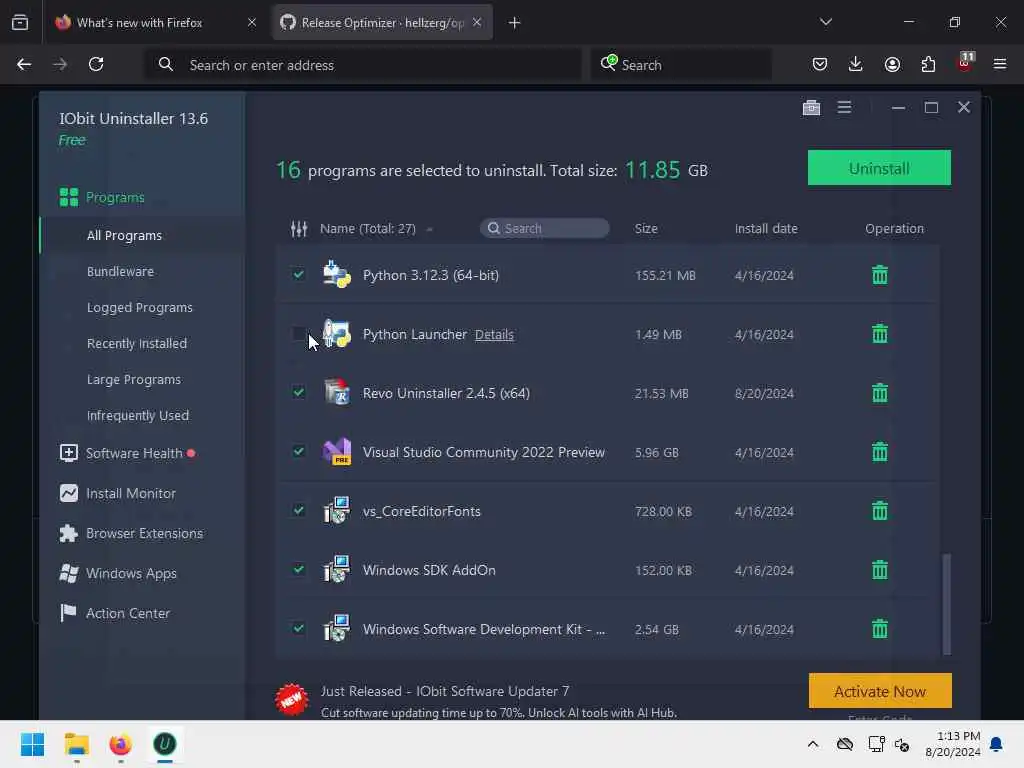This screenshot has height=768, width=1024.
Task: Click Firefox address bar
Action: pos(363,65)
